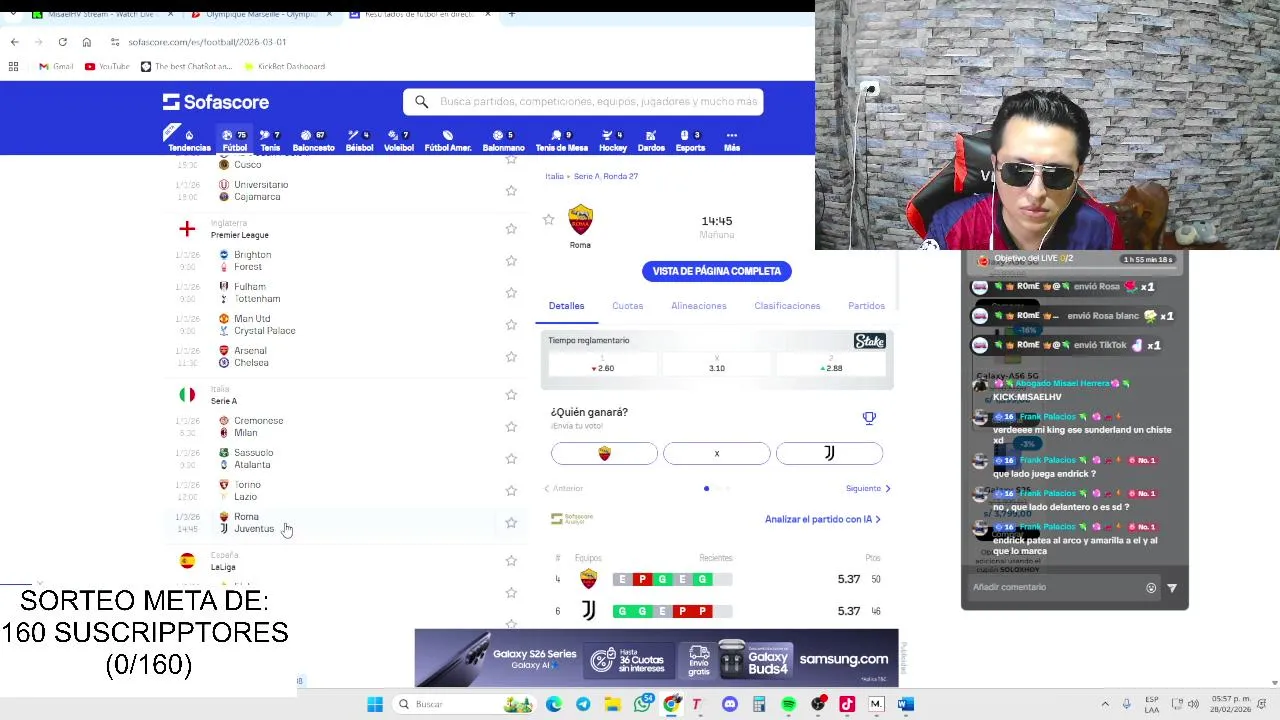Open the YouTube bookmark

click(107, 66)
